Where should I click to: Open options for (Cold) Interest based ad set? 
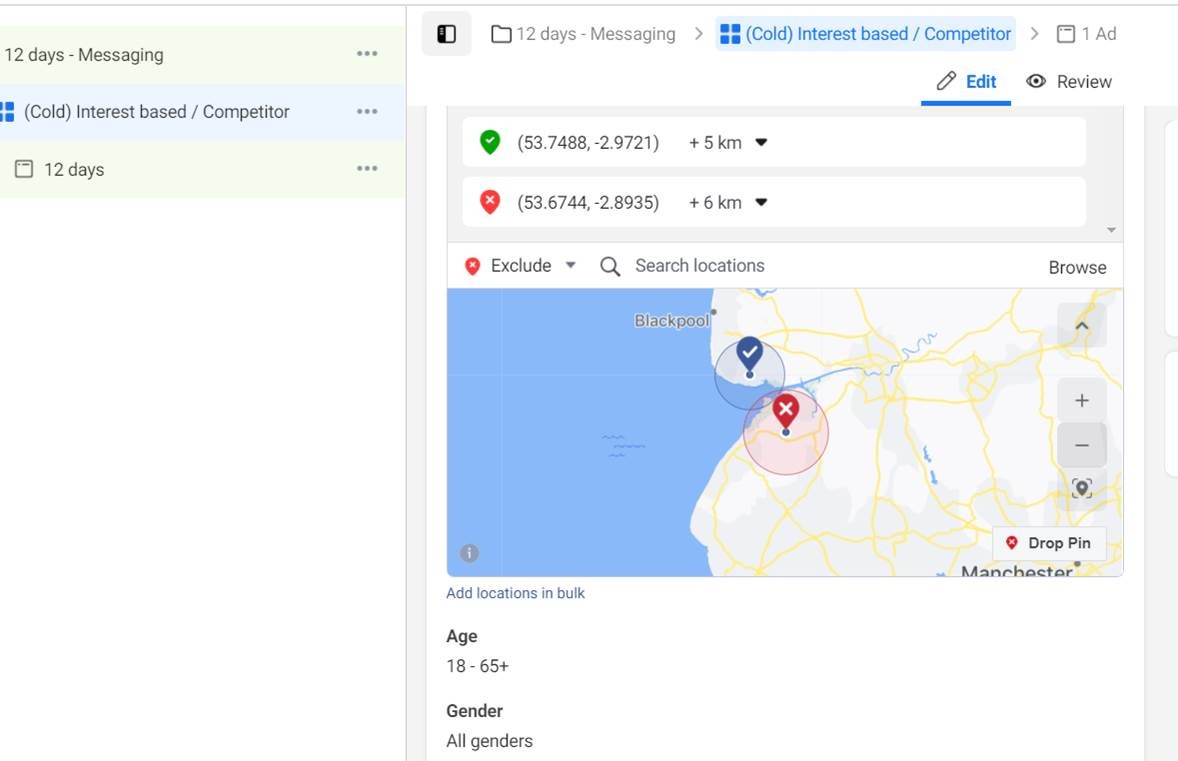(x=367, y=112)
